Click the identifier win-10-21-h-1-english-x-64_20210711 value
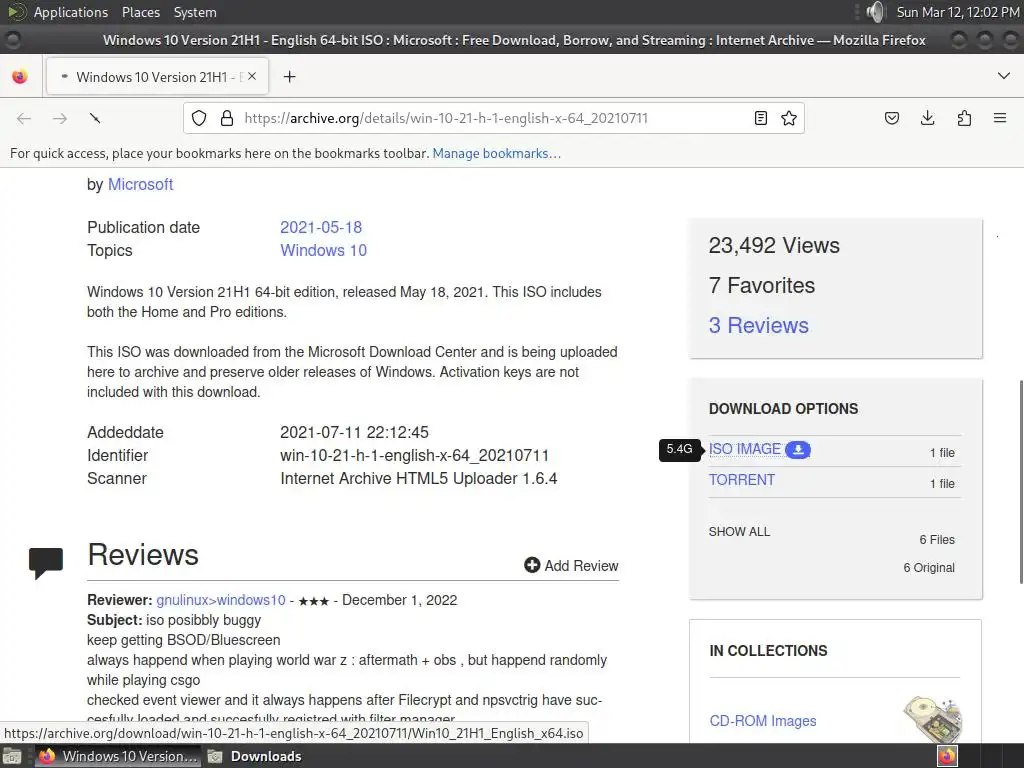The image size is (1024, 768). [415, 455]
